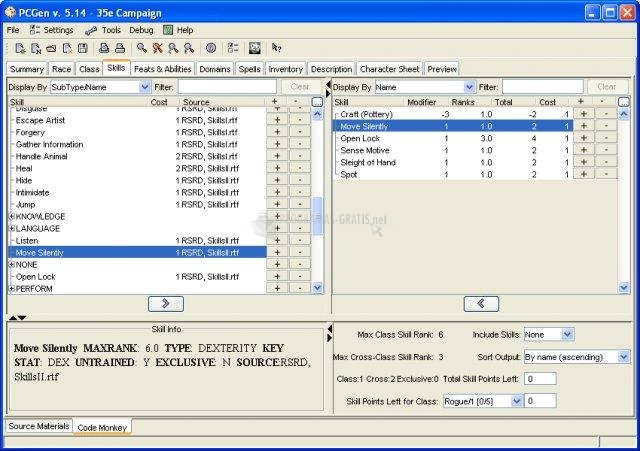Click the plus button for Craft (Pottery) row
The height and width of the screenshot is (451, 640).
point(584,114)
